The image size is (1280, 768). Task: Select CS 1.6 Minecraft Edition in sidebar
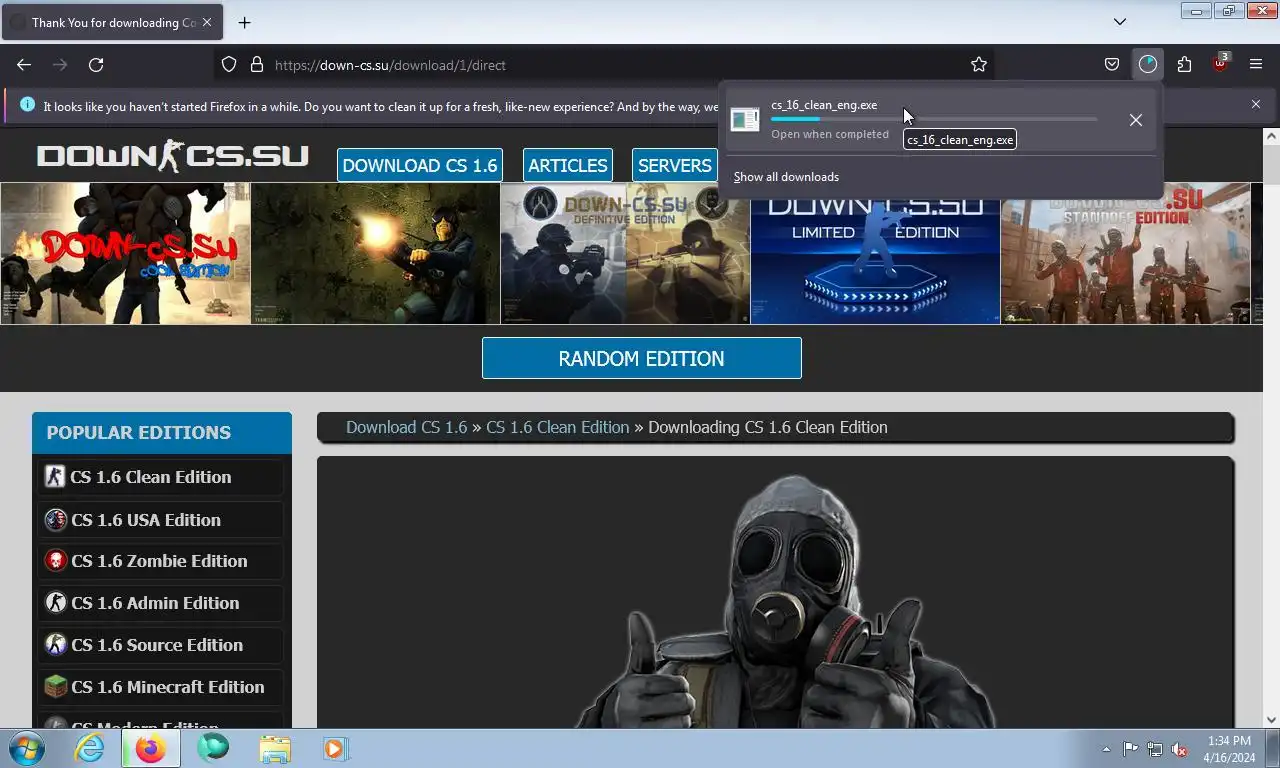pos(161,687)
